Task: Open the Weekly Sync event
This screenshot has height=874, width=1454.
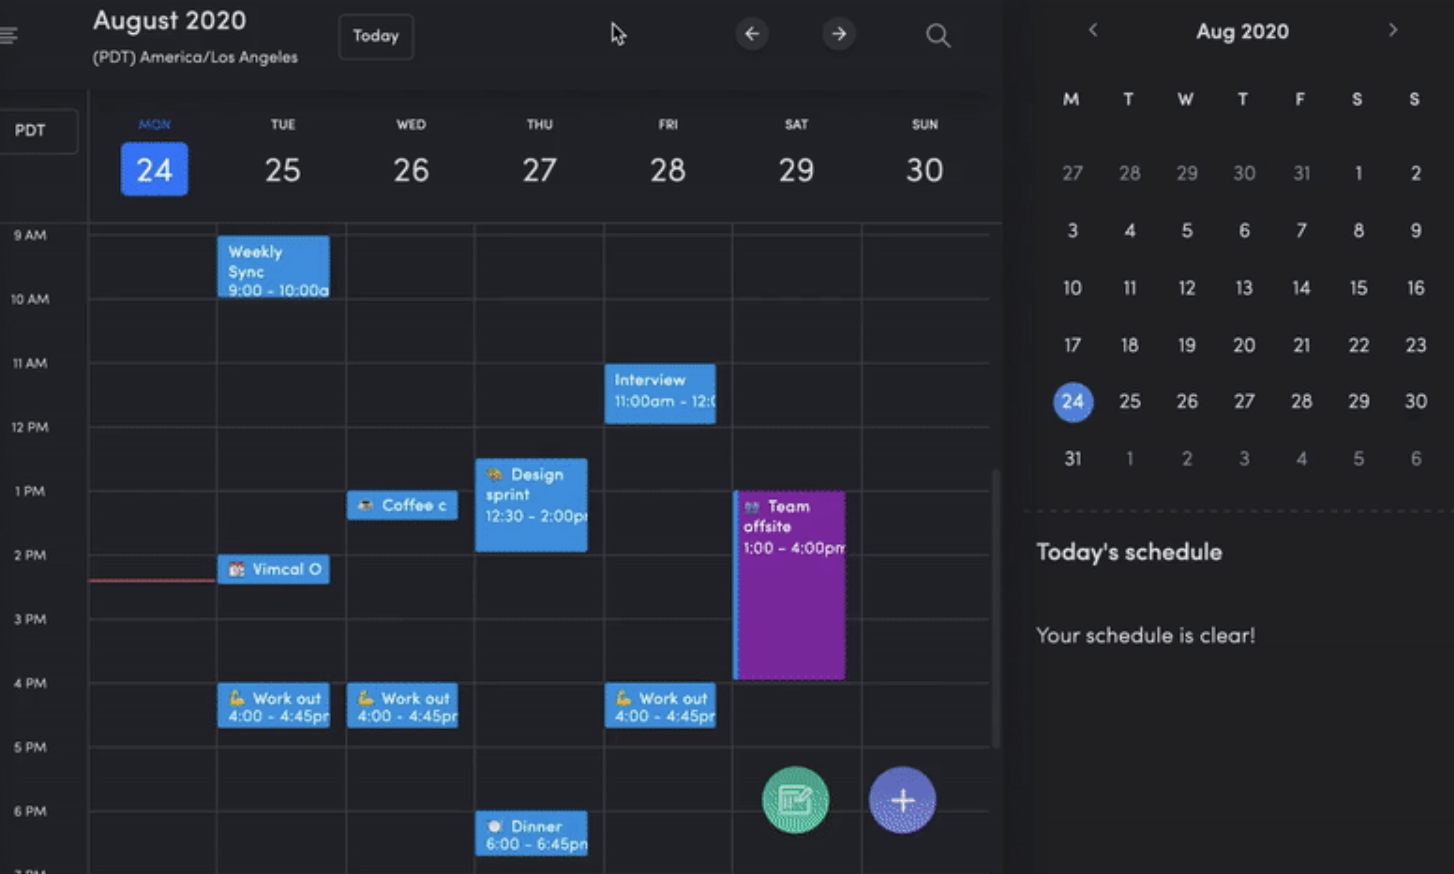Action: tap(273, 267)
